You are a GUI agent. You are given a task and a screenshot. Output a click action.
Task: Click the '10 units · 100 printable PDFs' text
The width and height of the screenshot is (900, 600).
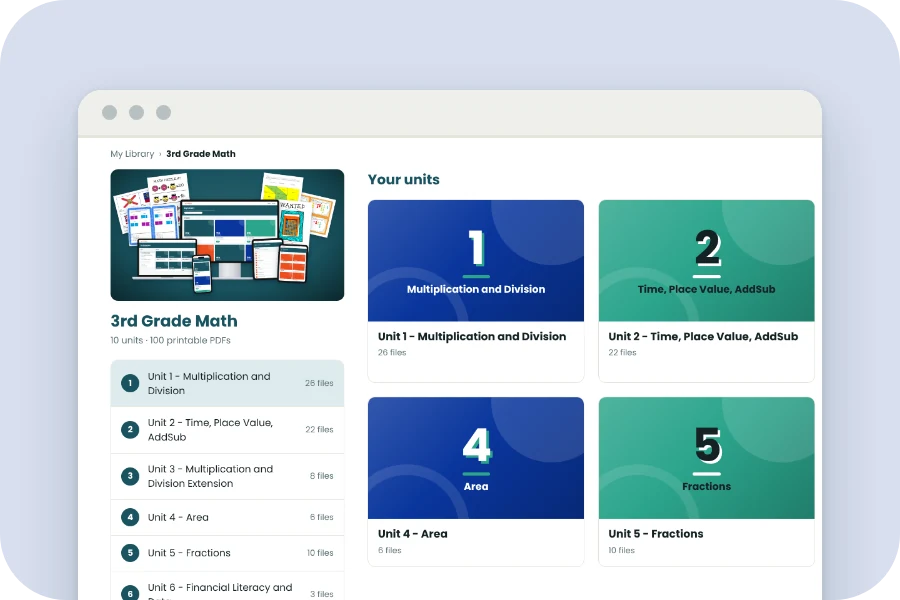(170, 340)
